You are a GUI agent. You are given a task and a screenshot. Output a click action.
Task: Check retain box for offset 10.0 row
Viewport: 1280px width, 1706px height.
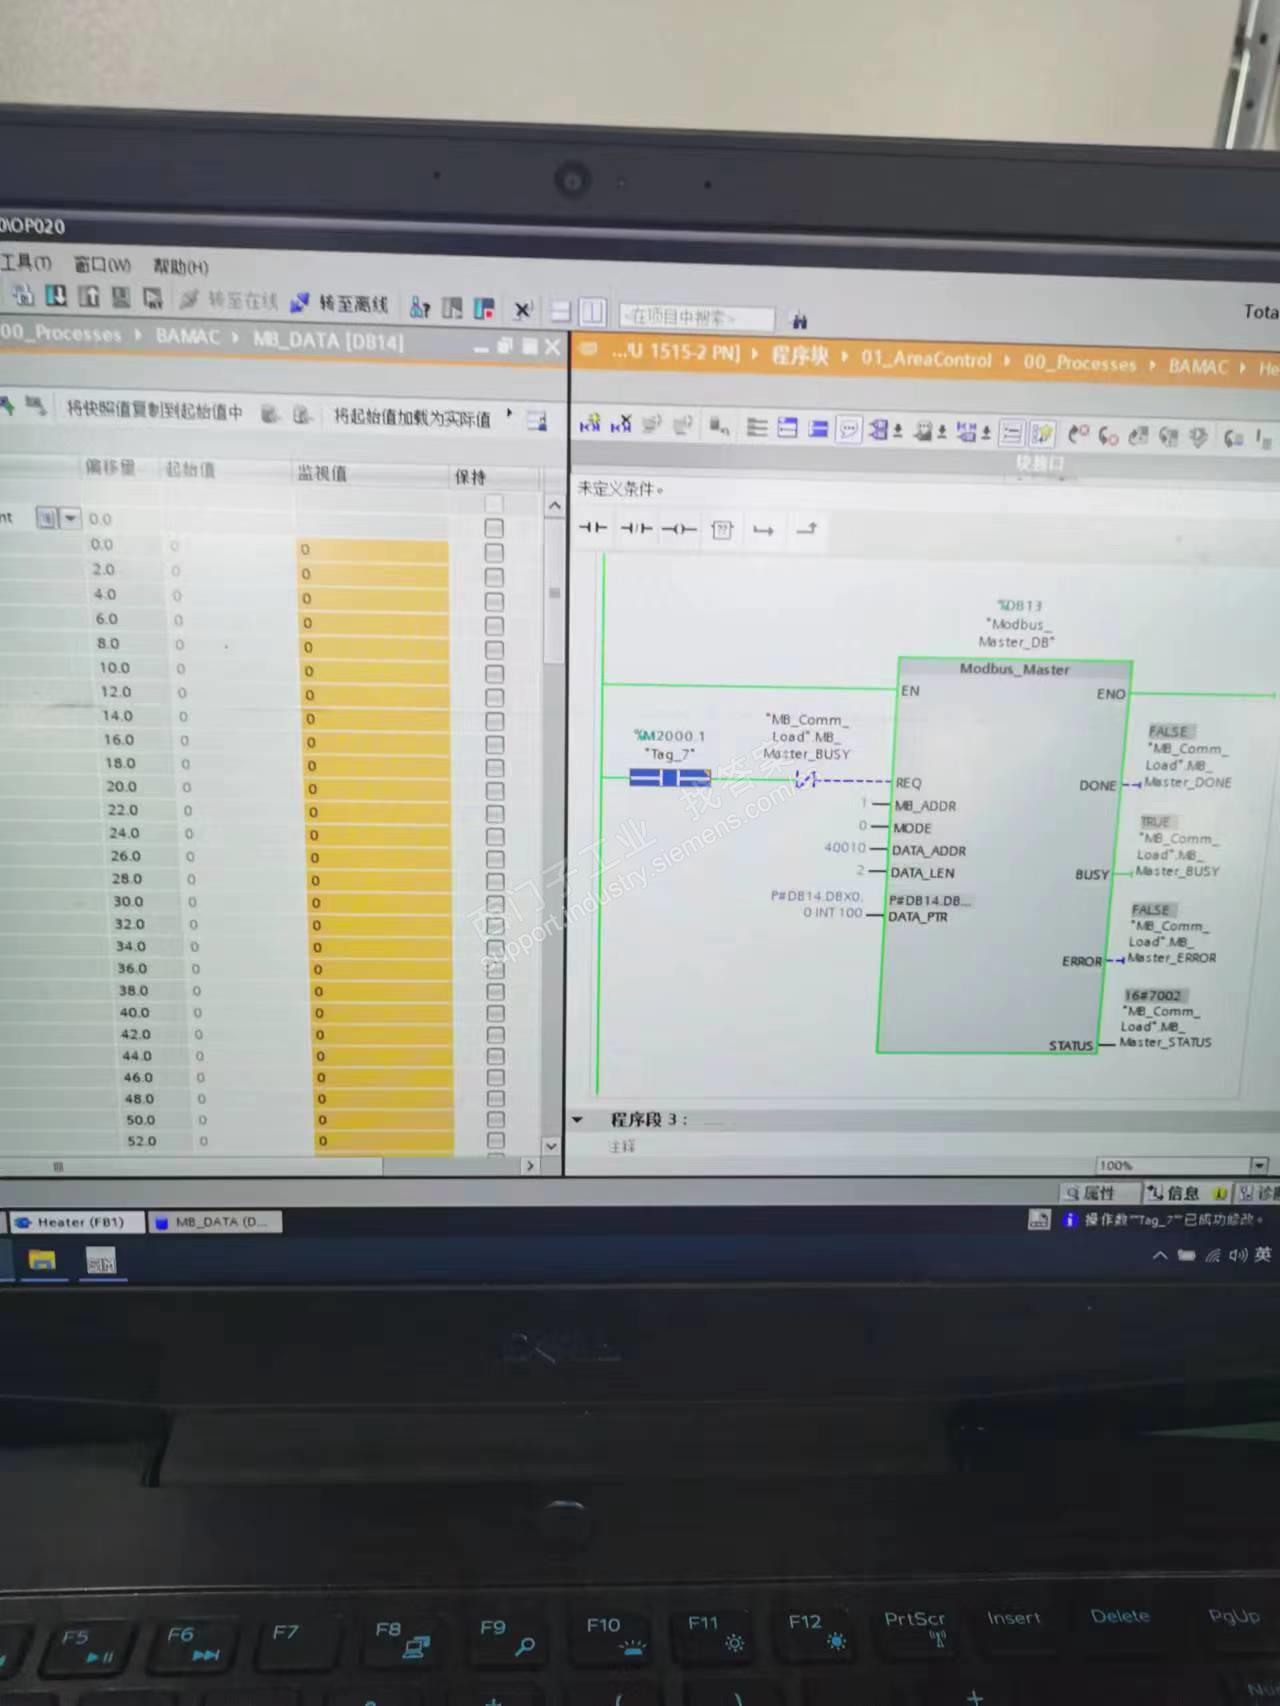click(x=494, y=673)
